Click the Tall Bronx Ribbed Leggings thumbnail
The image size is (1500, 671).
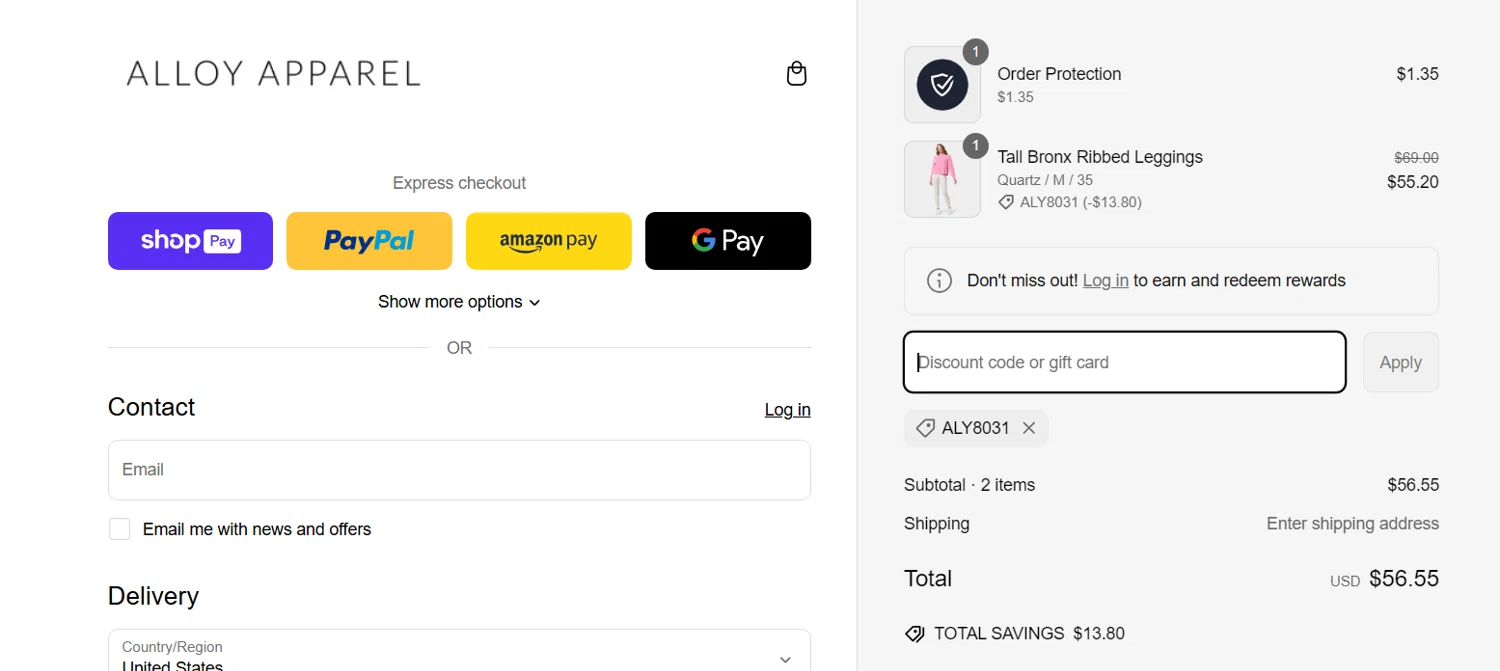(x=942, y=179)
